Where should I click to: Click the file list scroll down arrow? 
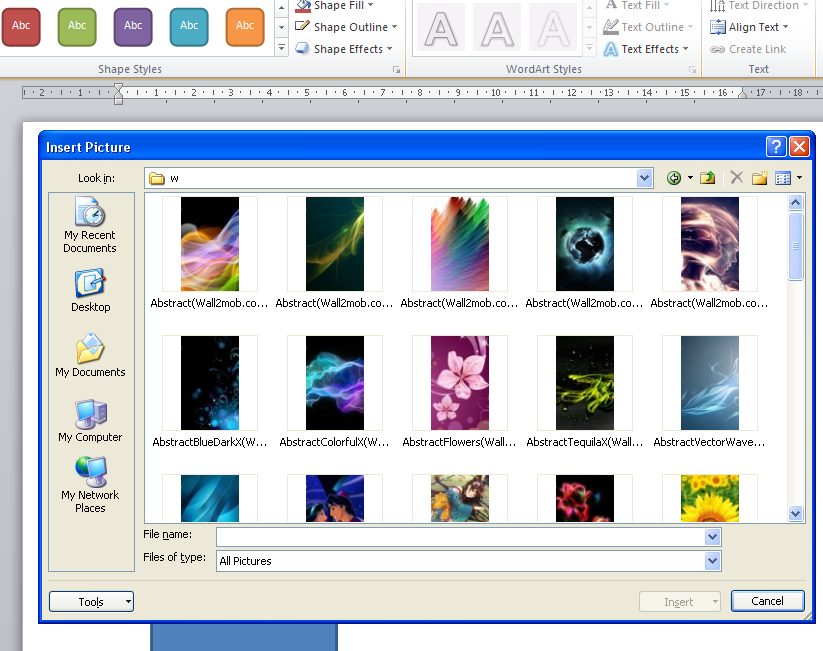click(x=796, y=513)
